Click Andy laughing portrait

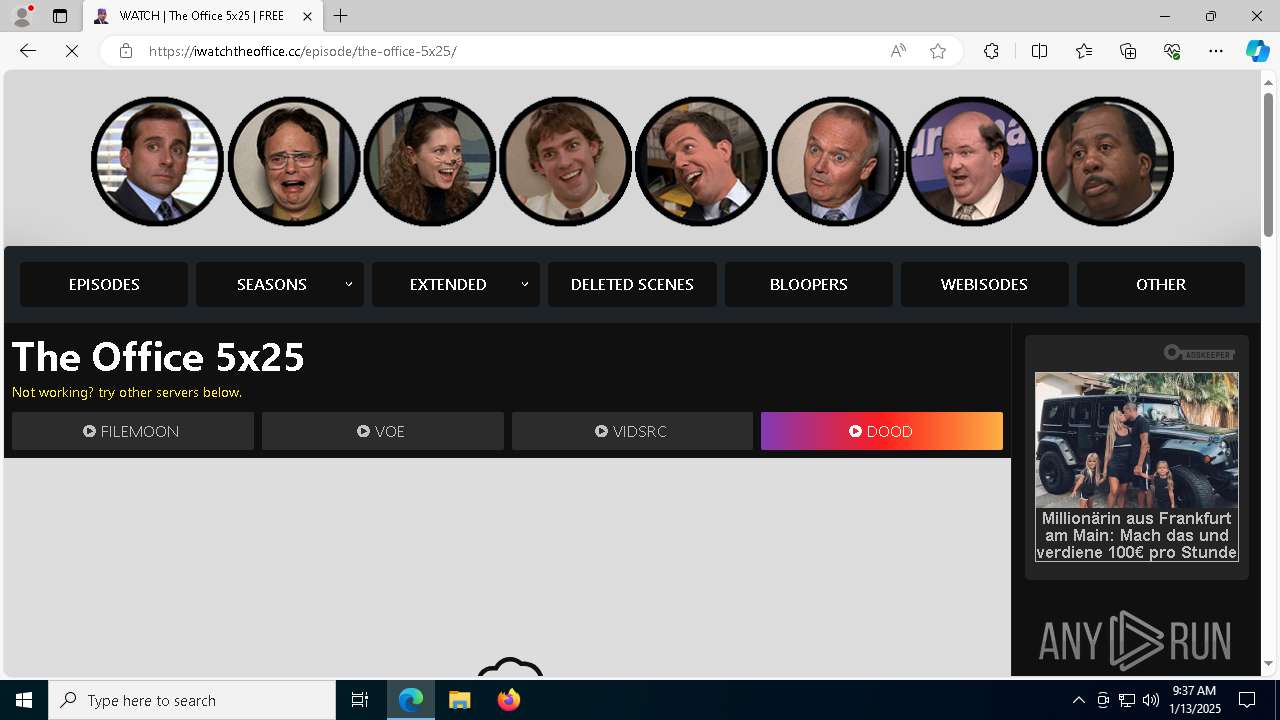pyautogui.click(x=701, y=161)
